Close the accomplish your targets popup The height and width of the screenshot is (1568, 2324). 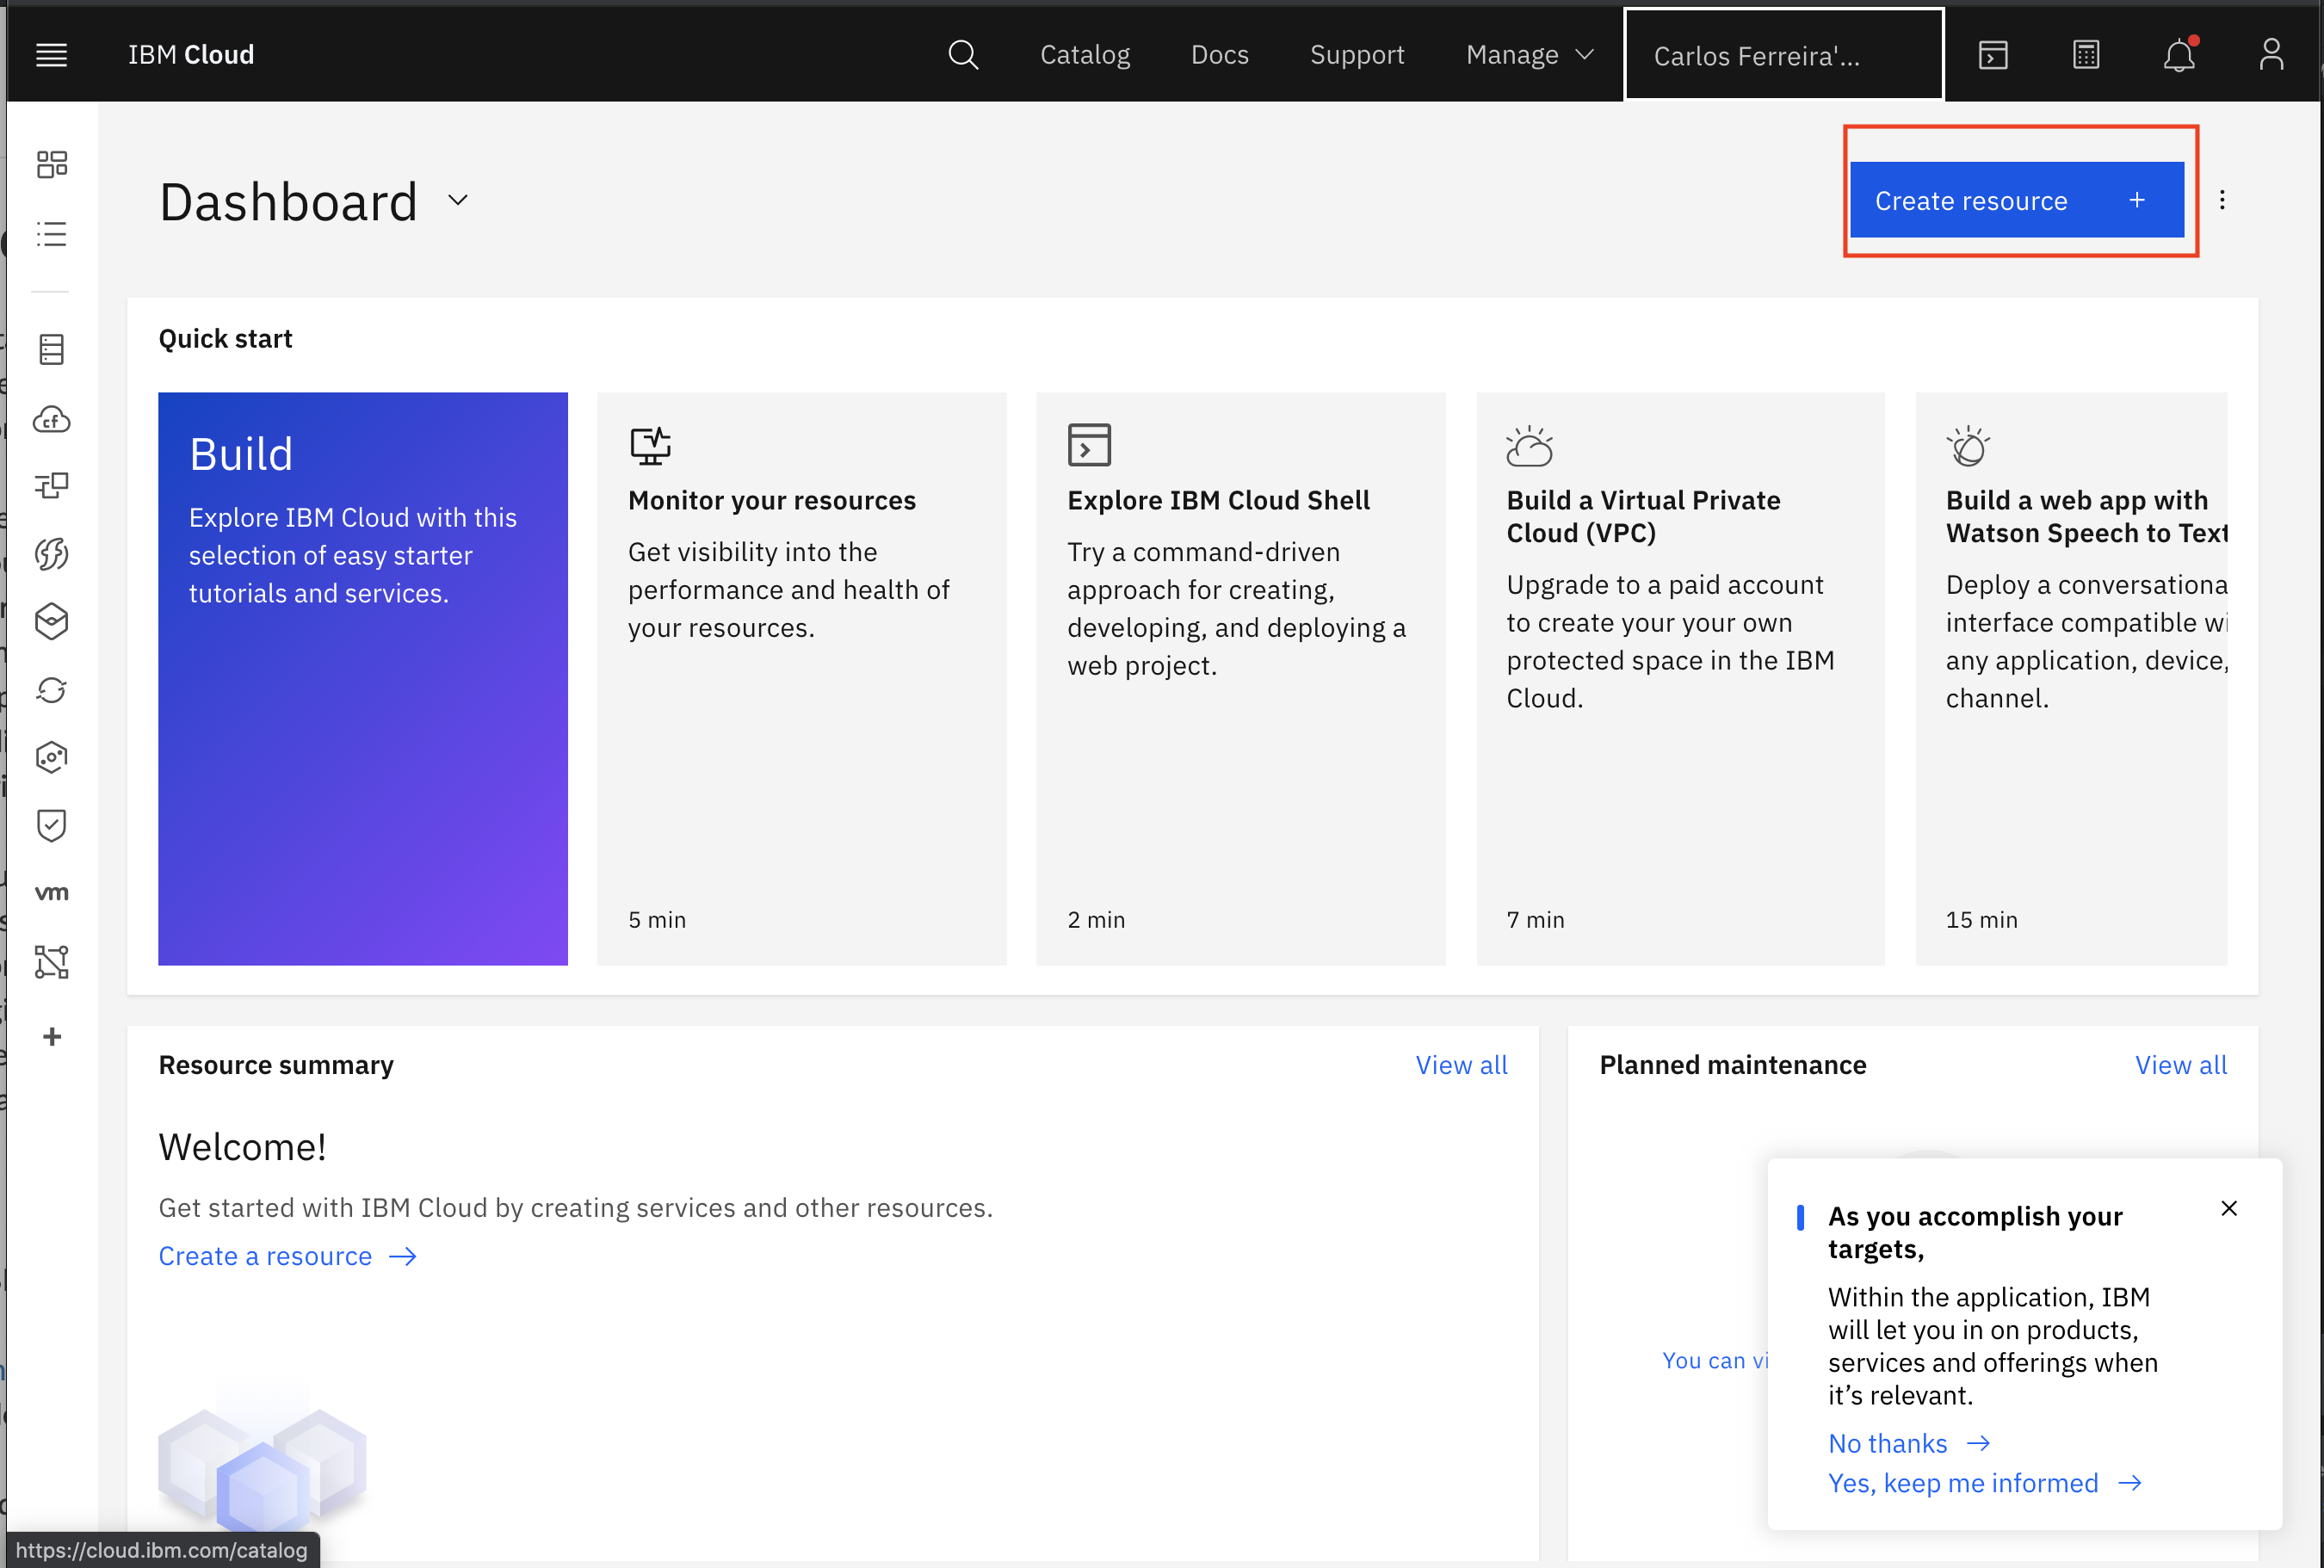click(x=2229, y=1208)
